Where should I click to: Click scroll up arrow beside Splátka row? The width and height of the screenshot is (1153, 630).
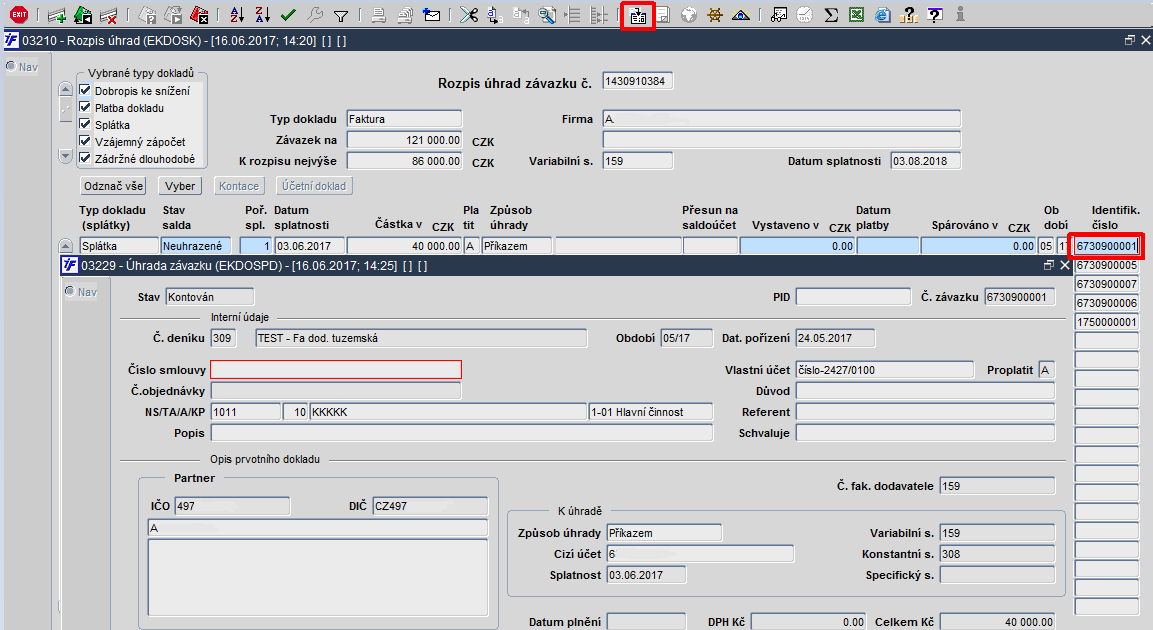point(65,246)
